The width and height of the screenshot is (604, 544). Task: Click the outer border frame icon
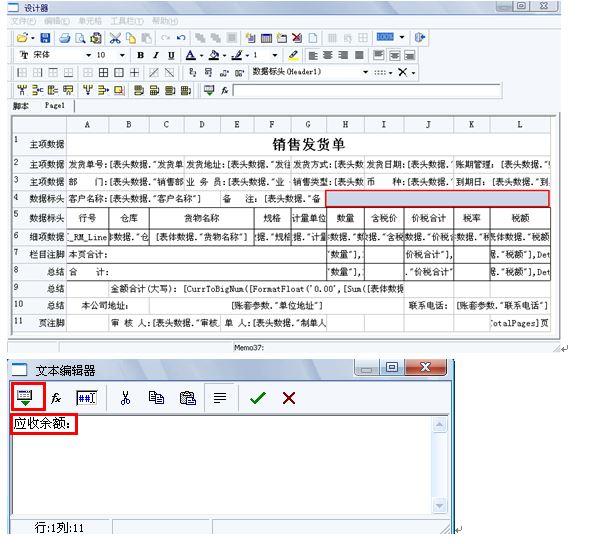point(119,72)
